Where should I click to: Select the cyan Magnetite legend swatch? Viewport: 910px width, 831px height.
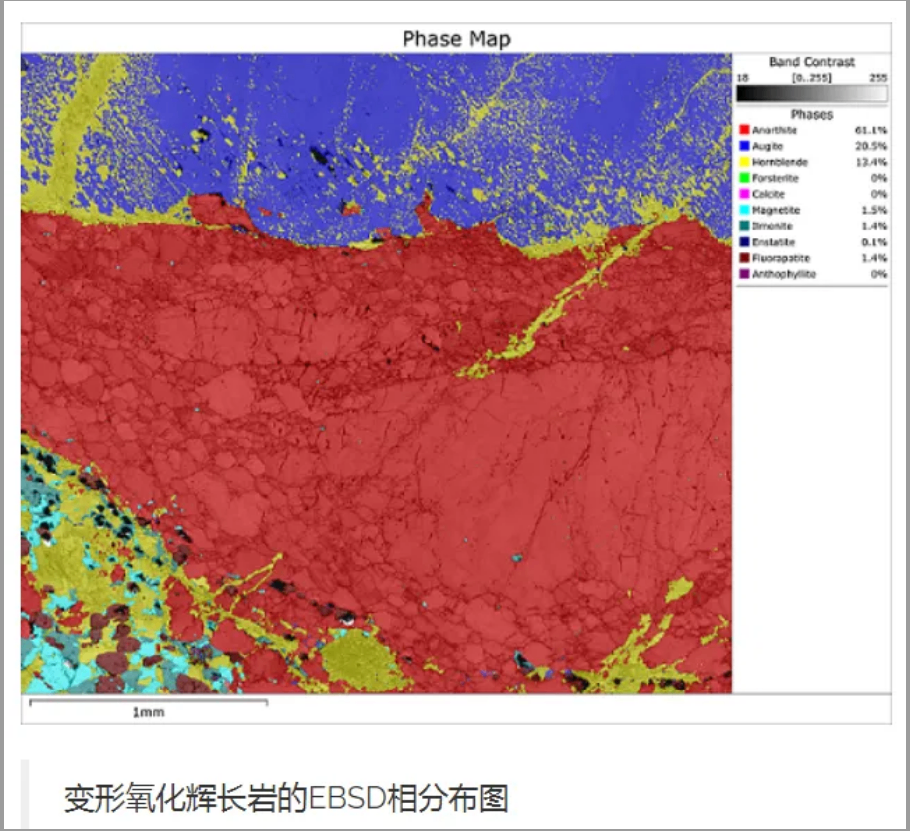point(744,210)
